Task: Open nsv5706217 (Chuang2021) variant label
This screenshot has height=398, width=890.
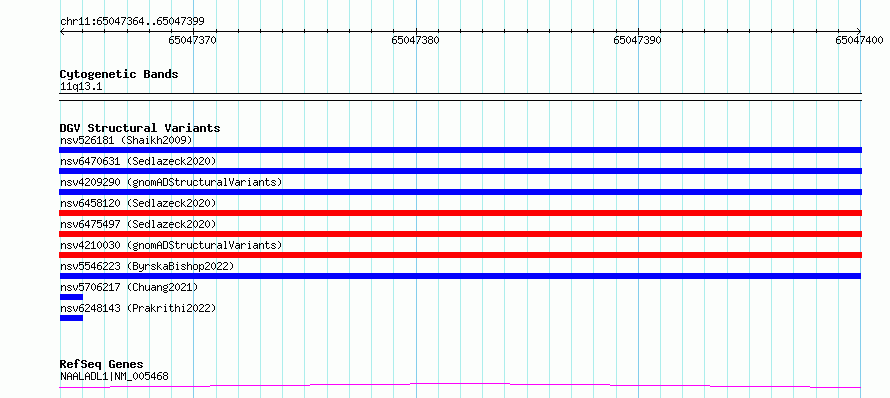Action: 129,287
